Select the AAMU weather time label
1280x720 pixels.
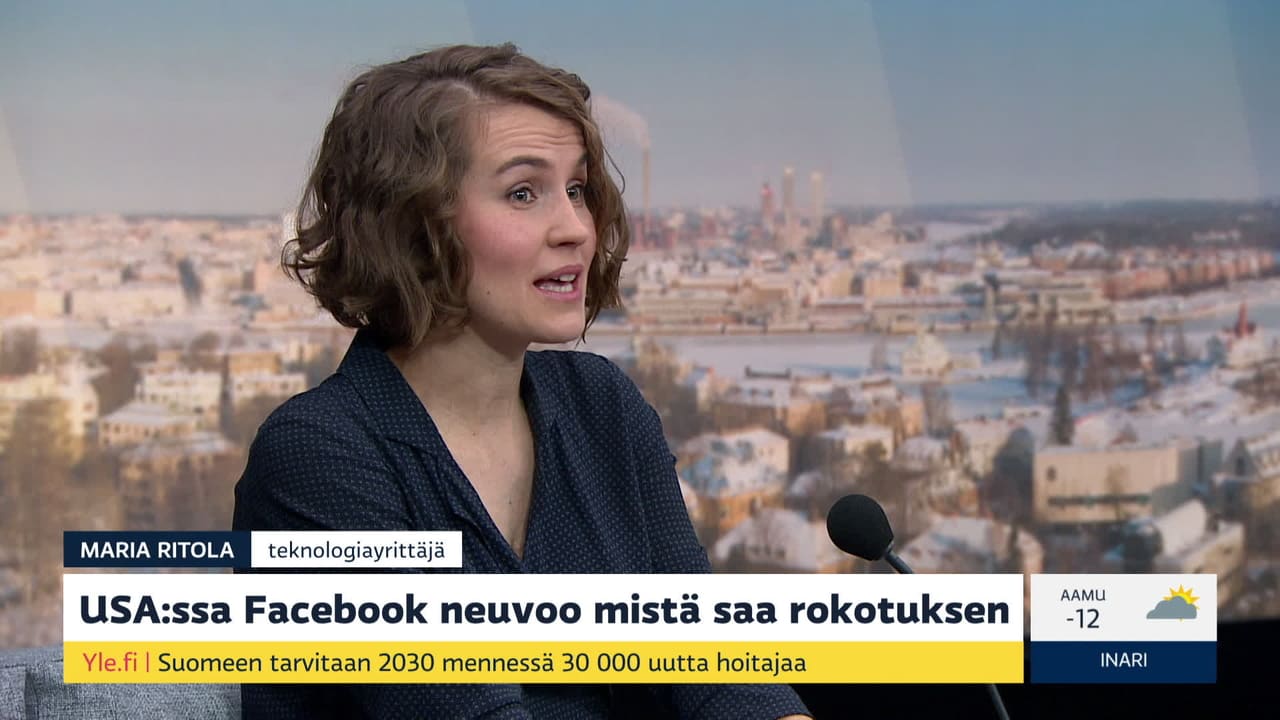[x=1083, y=595]
